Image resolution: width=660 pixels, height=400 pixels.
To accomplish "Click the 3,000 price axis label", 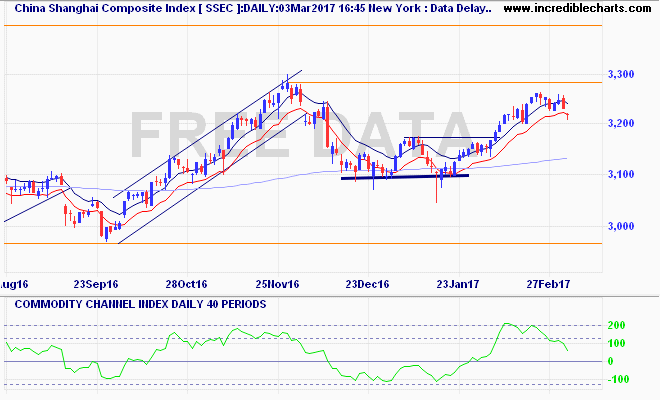I will click(x=621, y=226).
